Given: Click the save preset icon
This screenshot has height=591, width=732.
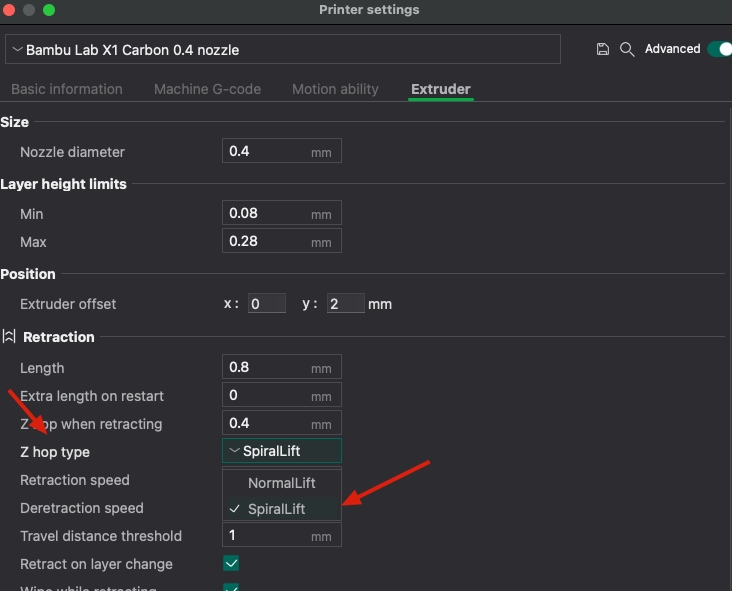Looking at the screenshot, I should click(602, 49).
